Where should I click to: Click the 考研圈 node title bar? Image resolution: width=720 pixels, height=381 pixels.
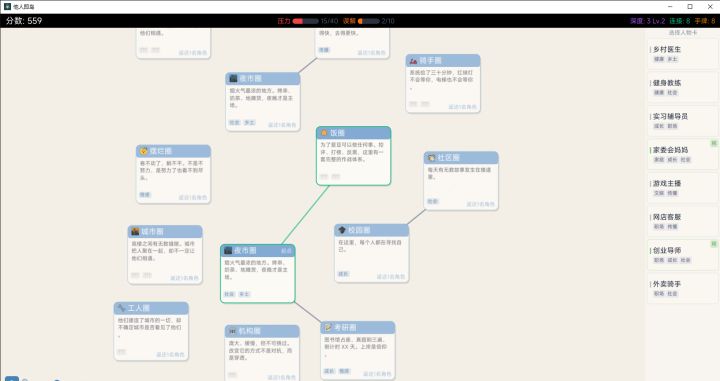click(358, 327)
